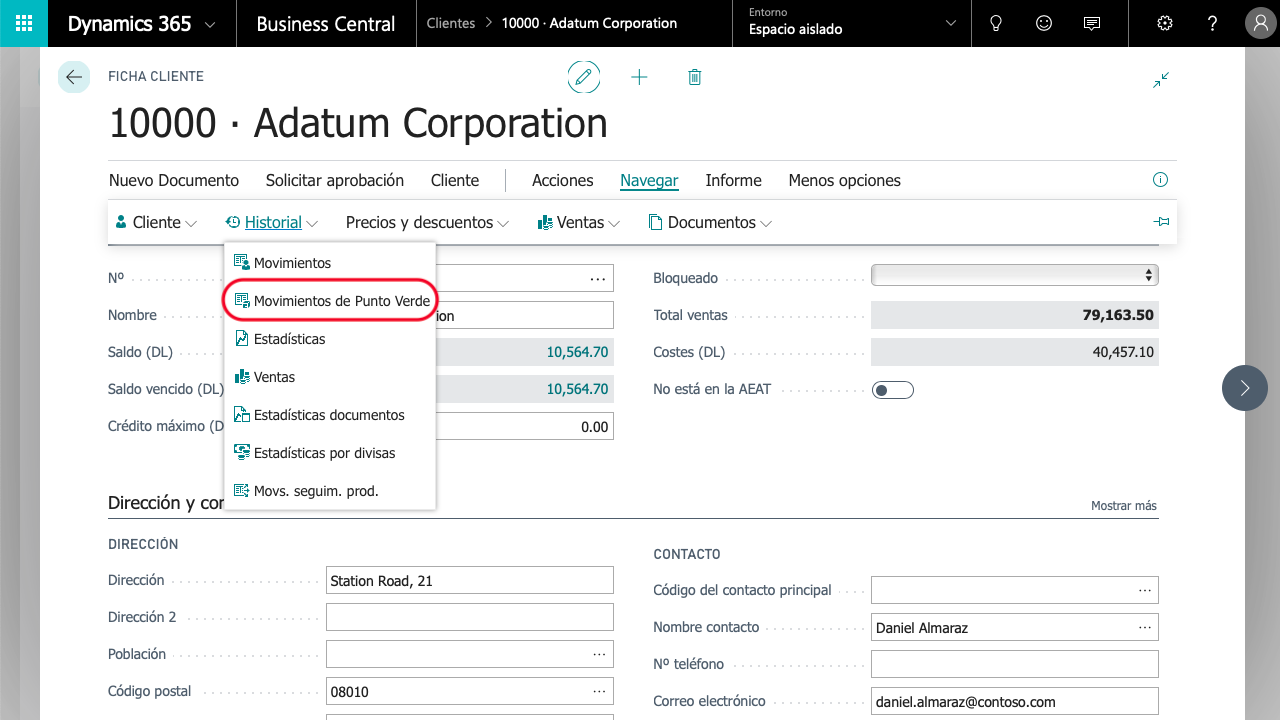Create new record with plus icon
The width and height of the screenshot is (1280, 720).
click(639, 77)
